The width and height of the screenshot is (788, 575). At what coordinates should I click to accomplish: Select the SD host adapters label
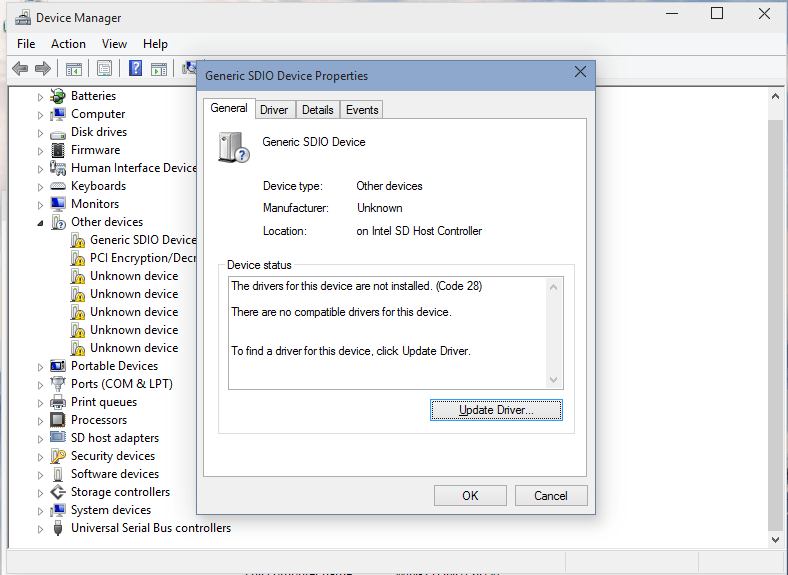(x=115, y=438)
